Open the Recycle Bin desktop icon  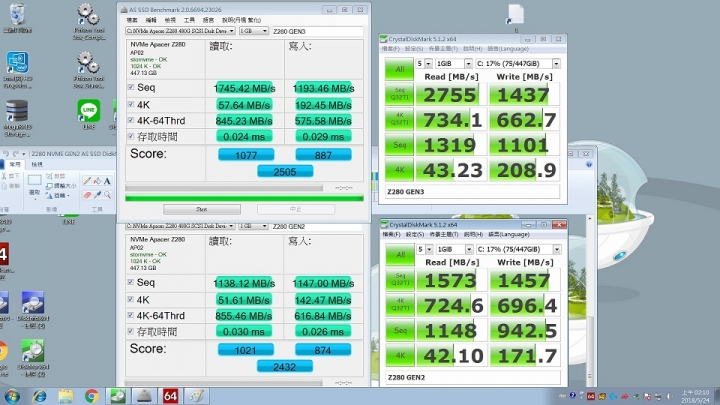17,18
